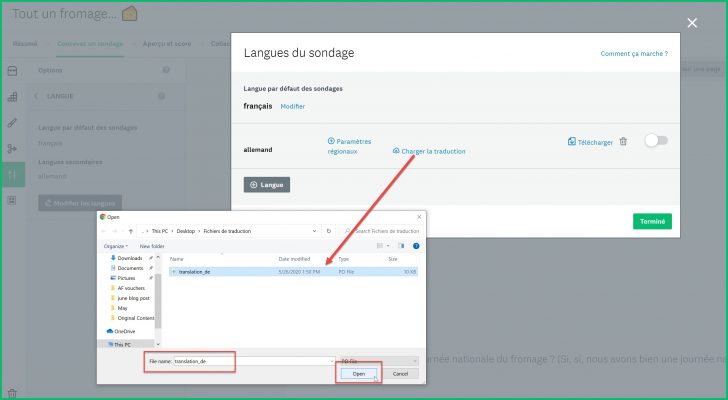The image size is (728, 400).
Task: Click the Open button in file dialog
Action: pyautogui.click(x=360, y=374)
